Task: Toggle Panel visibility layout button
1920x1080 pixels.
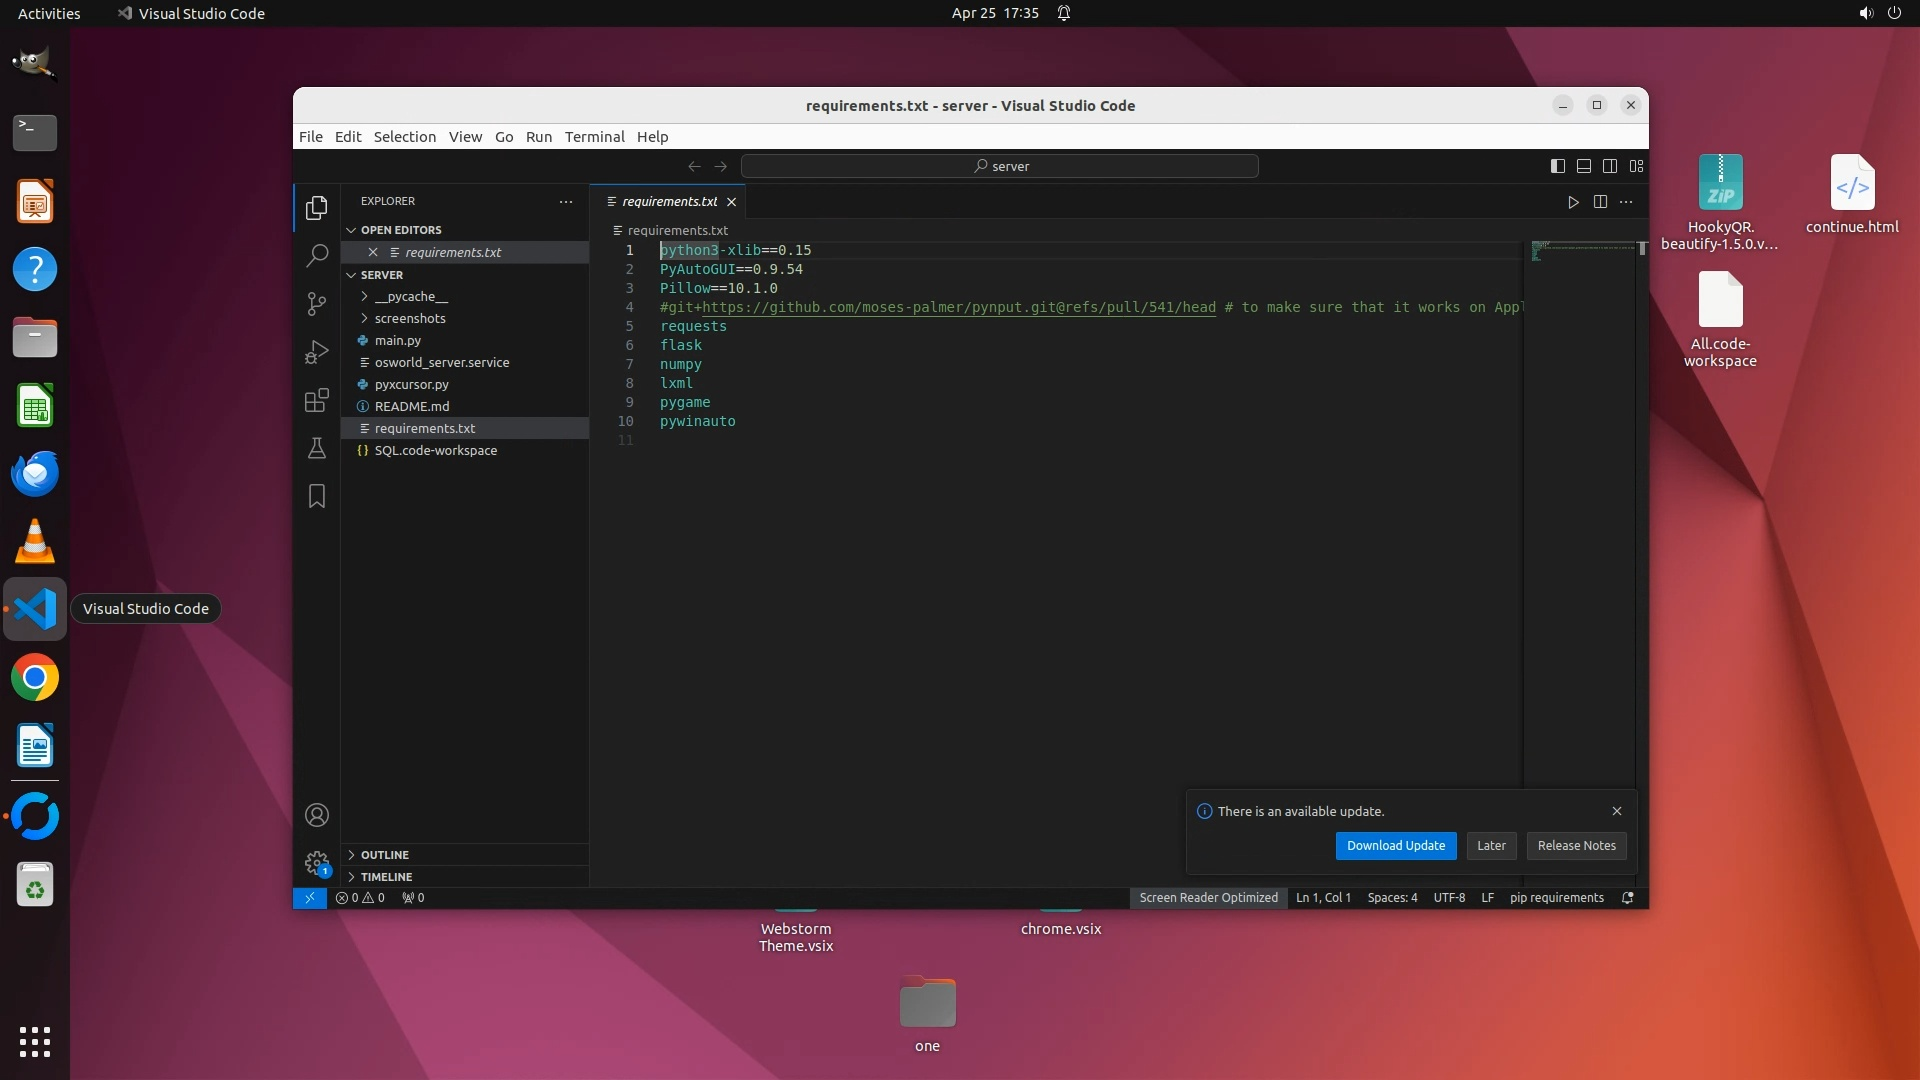Action: [1584, 166]
